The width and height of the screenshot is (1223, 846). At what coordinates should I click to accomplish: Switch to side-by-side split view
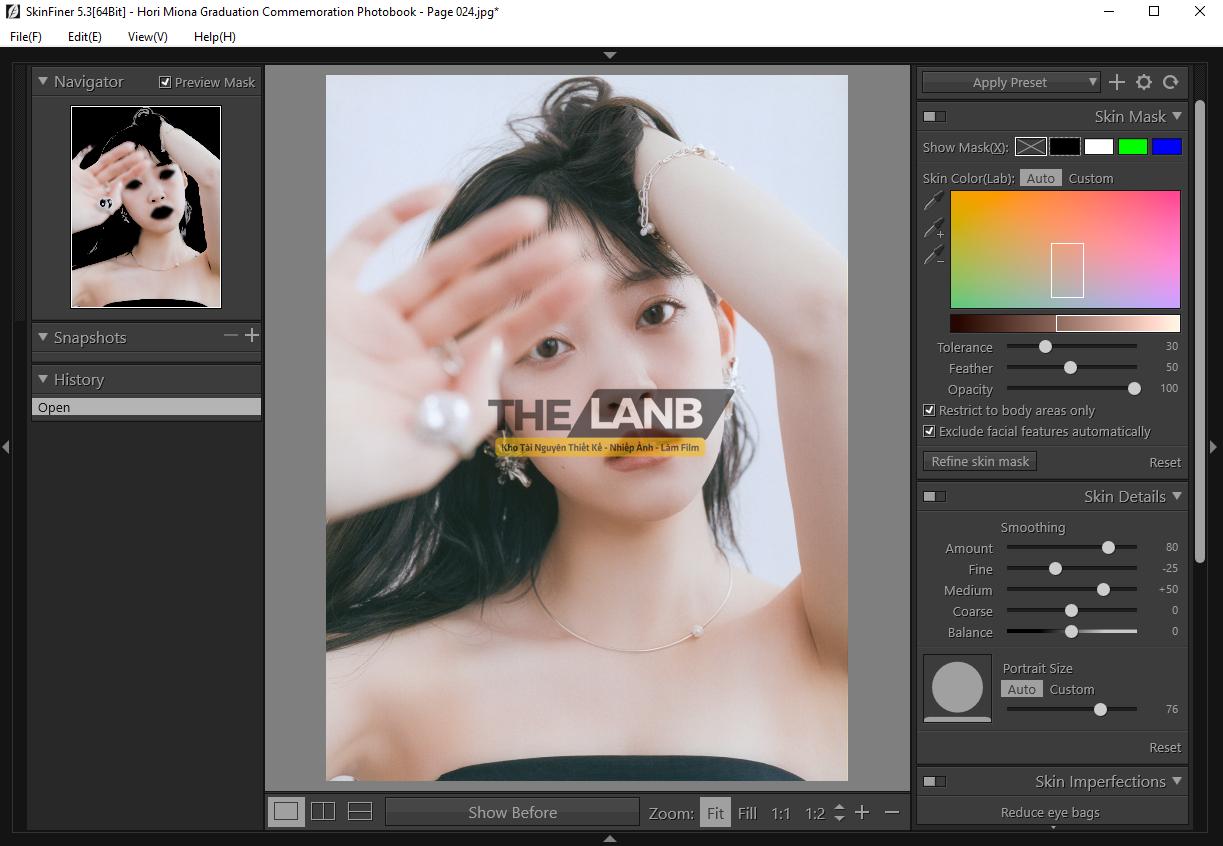pyautogui.click(x=323, y=811)
